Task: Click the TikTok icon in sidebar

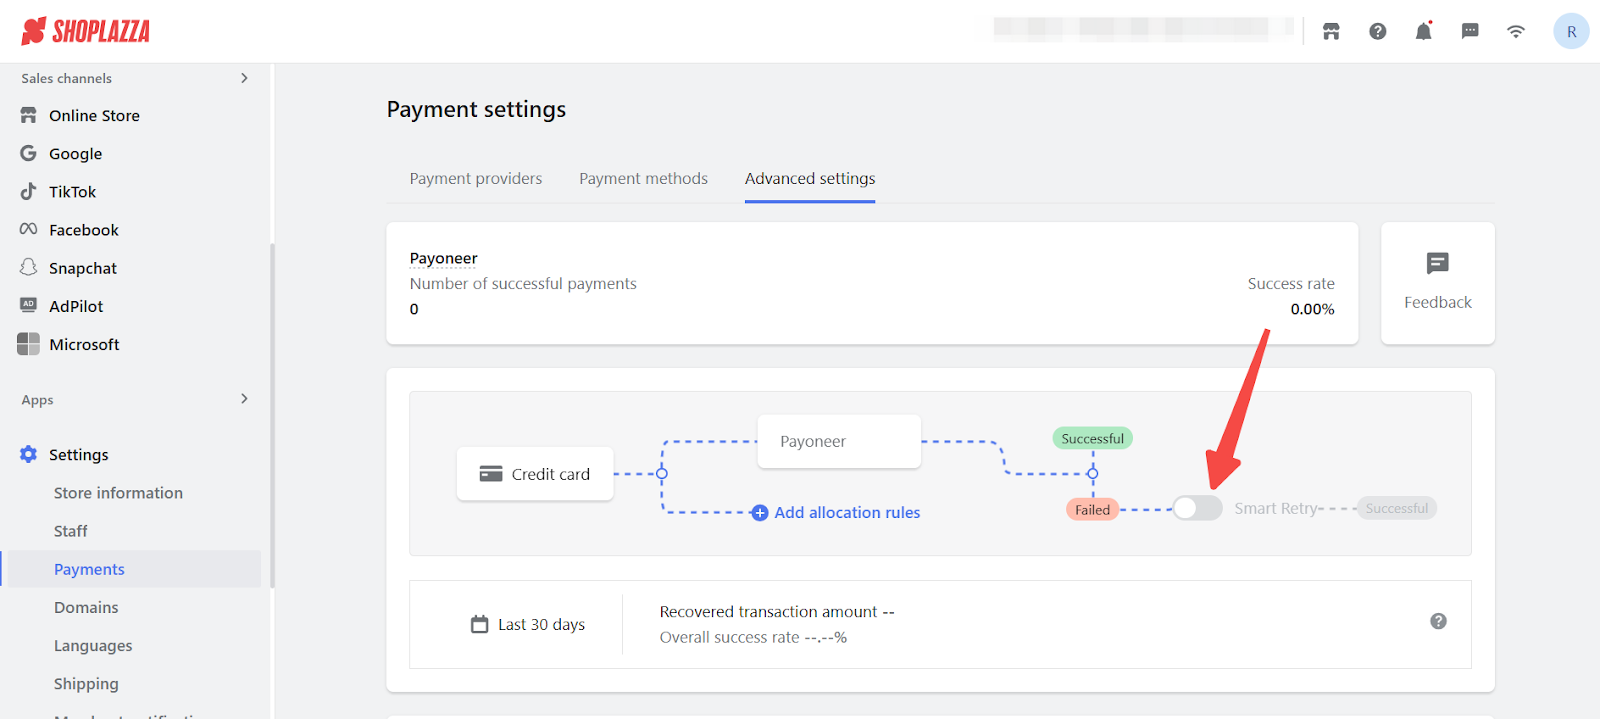Action: pyautogui.click(x=28, y=191)
